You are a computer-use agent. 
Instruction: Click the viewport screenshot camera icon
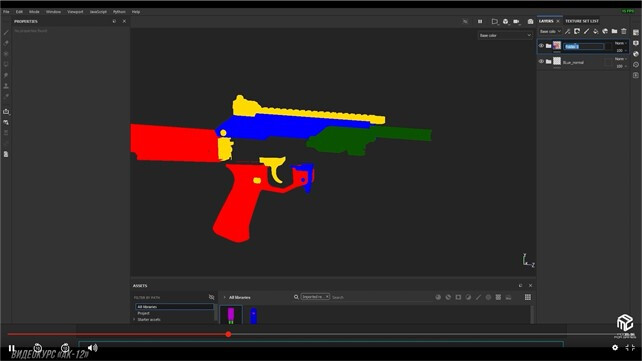pyautogui.click(x=530, y=21)
